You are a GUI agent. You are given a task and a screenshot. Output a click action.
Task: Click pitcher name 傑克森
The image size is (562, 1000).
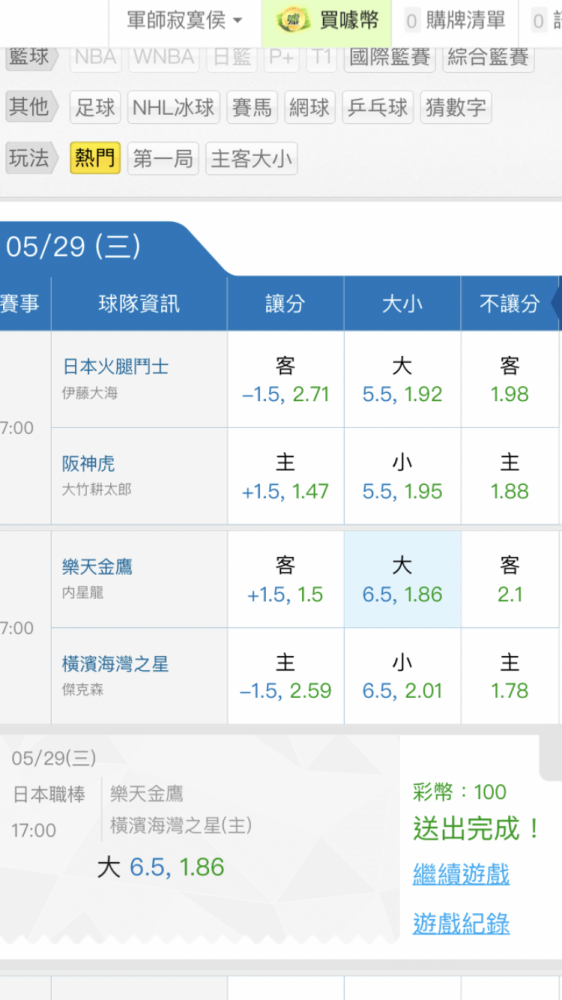[83, 690]
